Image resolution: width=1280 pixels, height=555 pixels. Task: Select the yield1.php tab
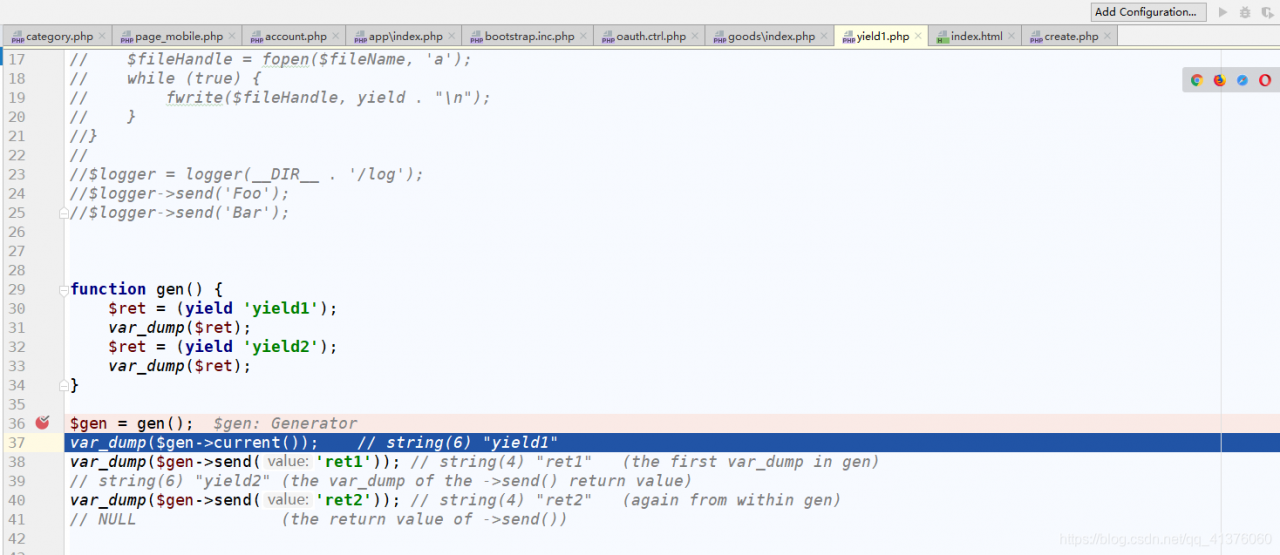pos(882,36)
